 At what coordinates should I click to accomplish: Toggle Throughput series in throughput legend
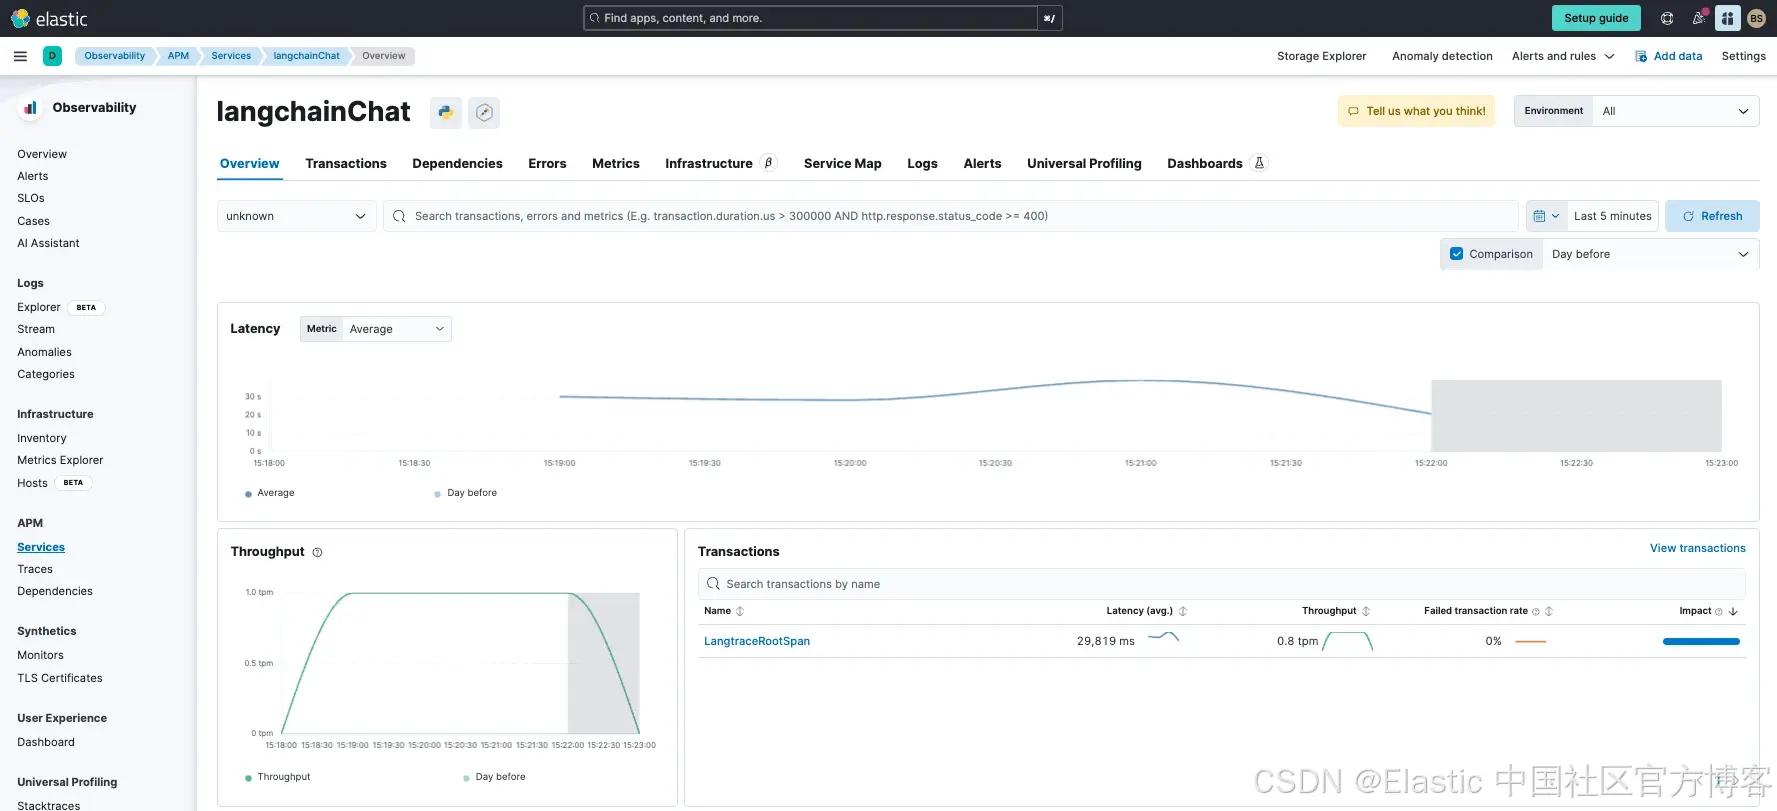[x=278, y=777]
